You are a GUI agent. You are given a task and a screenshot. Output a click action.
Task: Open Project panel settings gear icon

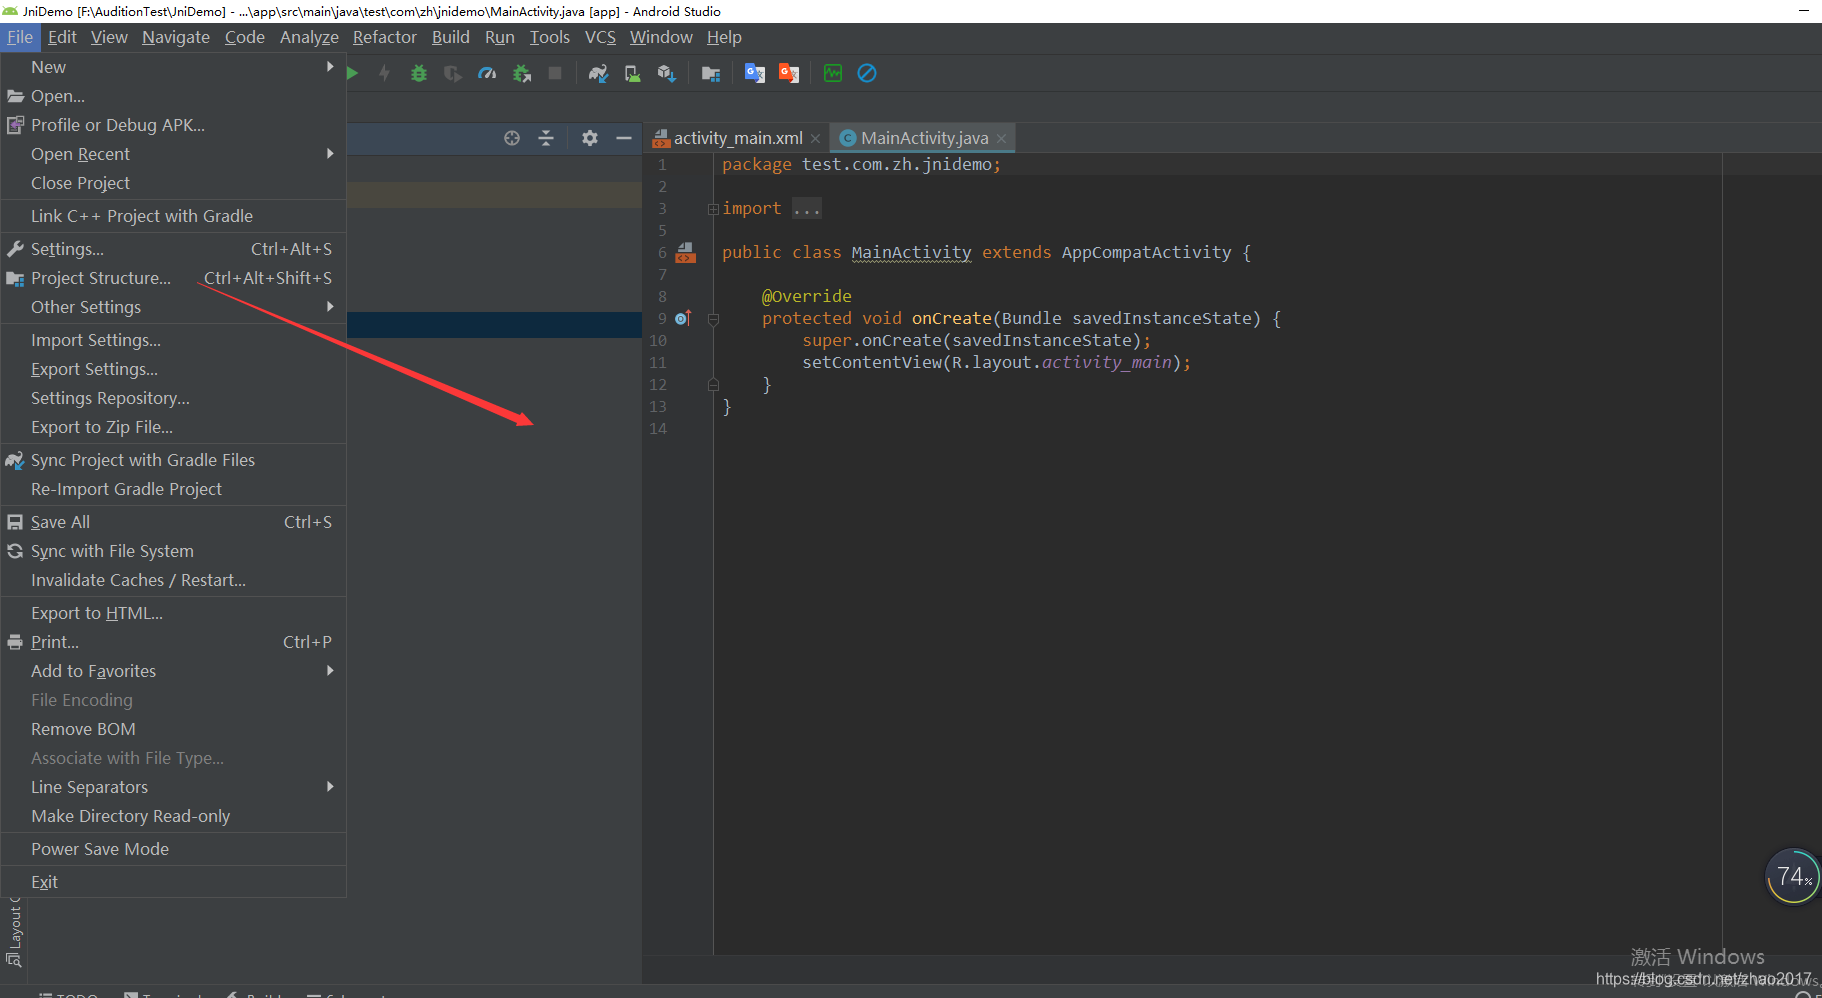tap(589, 138)
